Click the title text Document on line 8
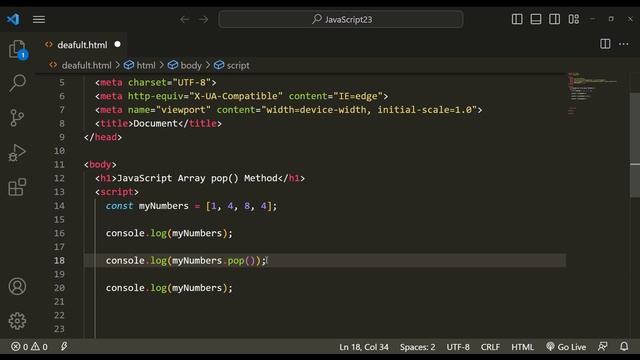The height and width of the screenshot is (360, 640). point(156,123)
